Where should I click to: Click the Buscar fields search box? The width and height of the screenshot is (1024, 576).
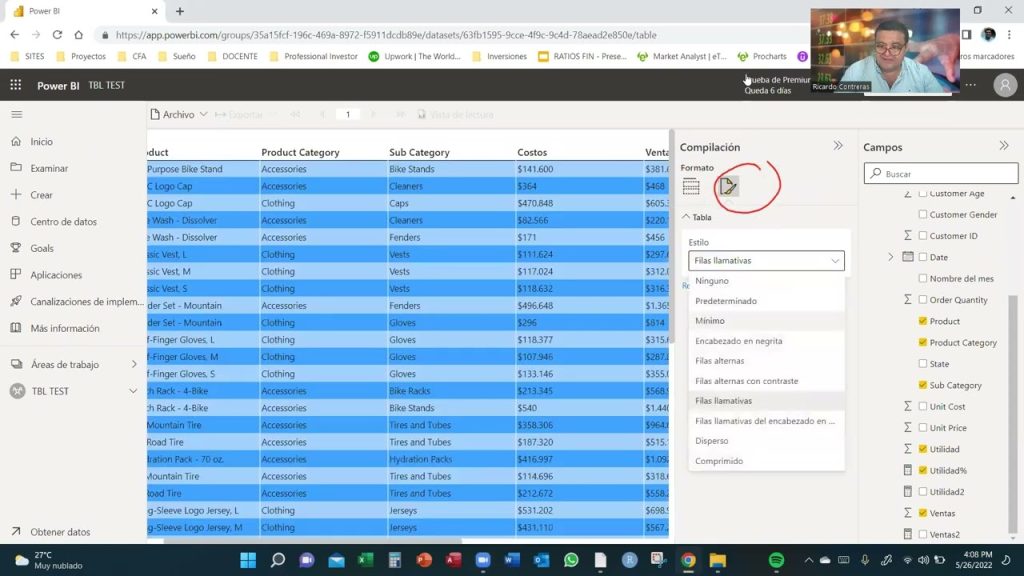click(x=941, y=174)
